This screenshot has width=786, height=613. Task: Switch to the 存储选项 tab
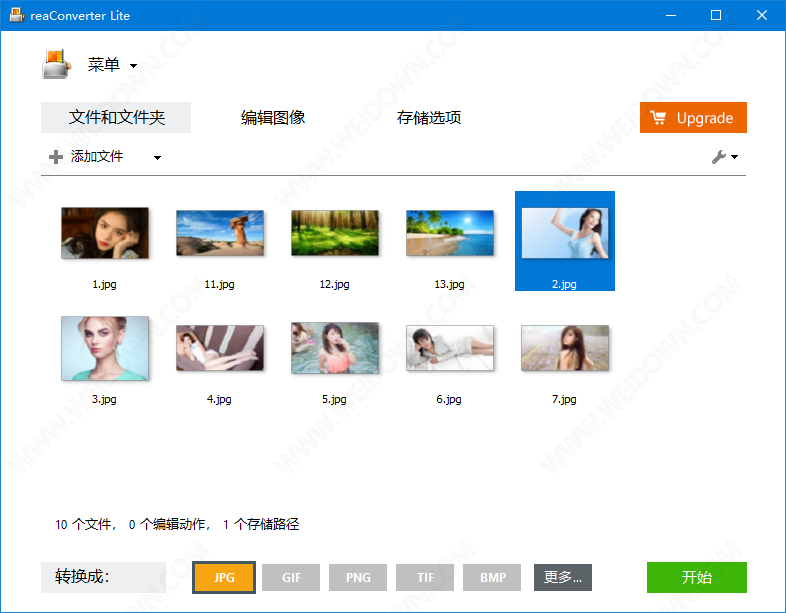(429, 117)
